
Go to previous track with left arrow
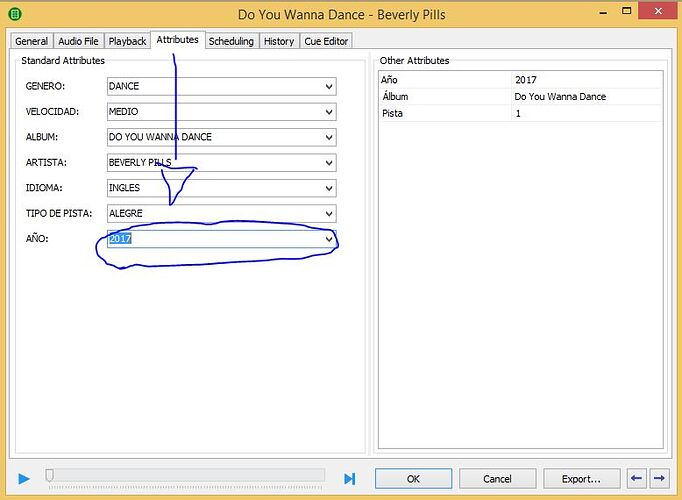637,478
